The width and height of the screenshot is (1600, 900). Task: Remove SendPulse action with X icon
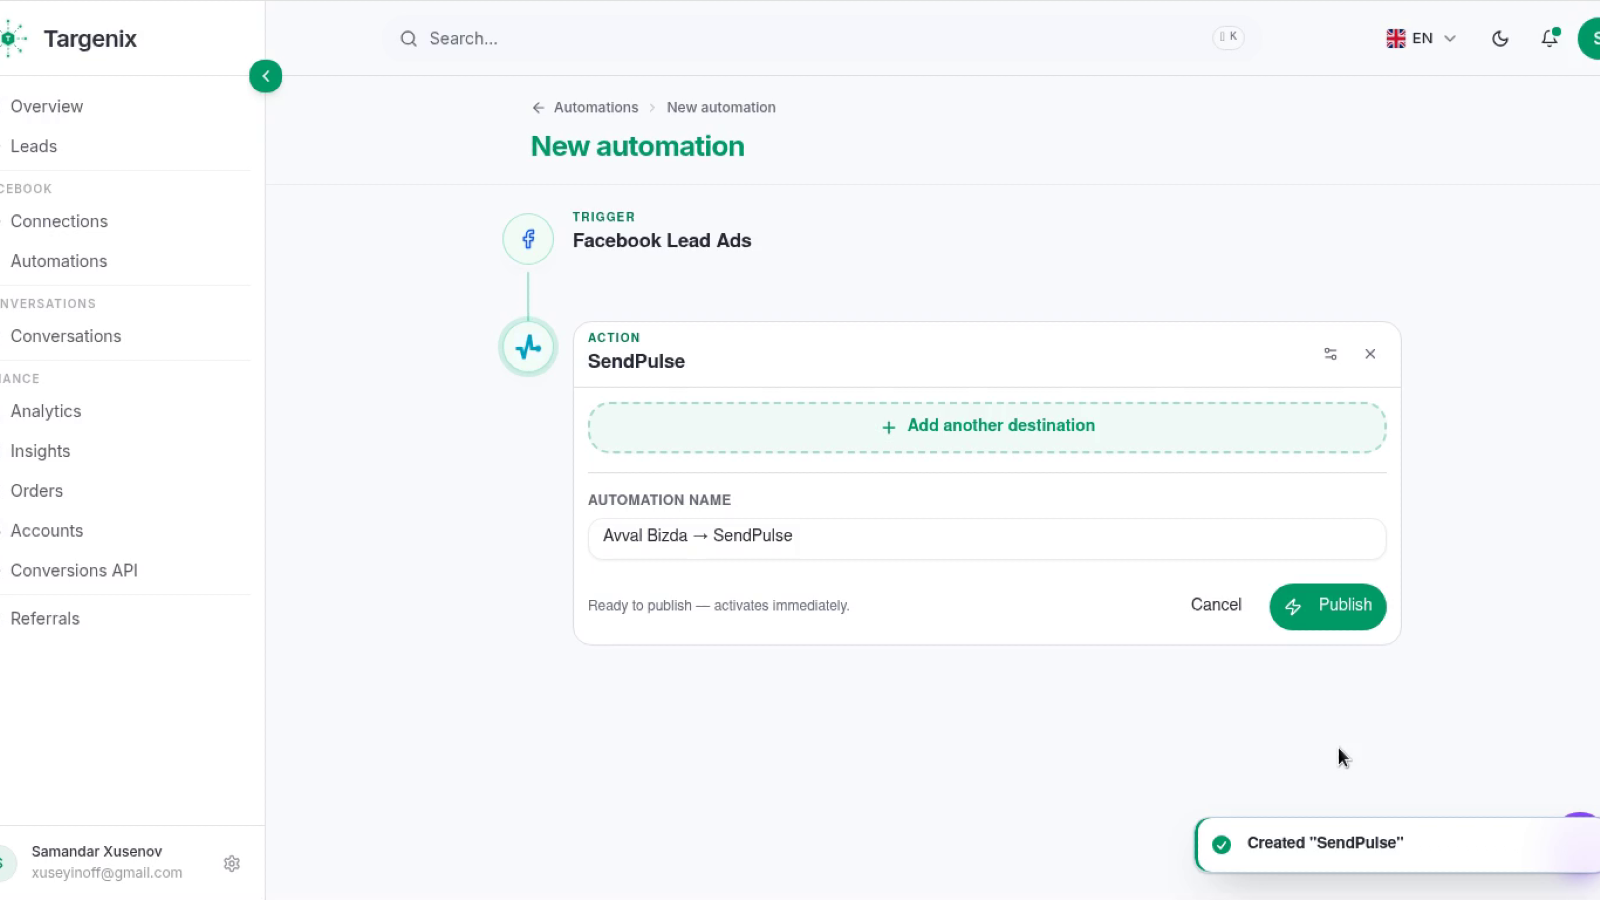[x=1370, y=354]
